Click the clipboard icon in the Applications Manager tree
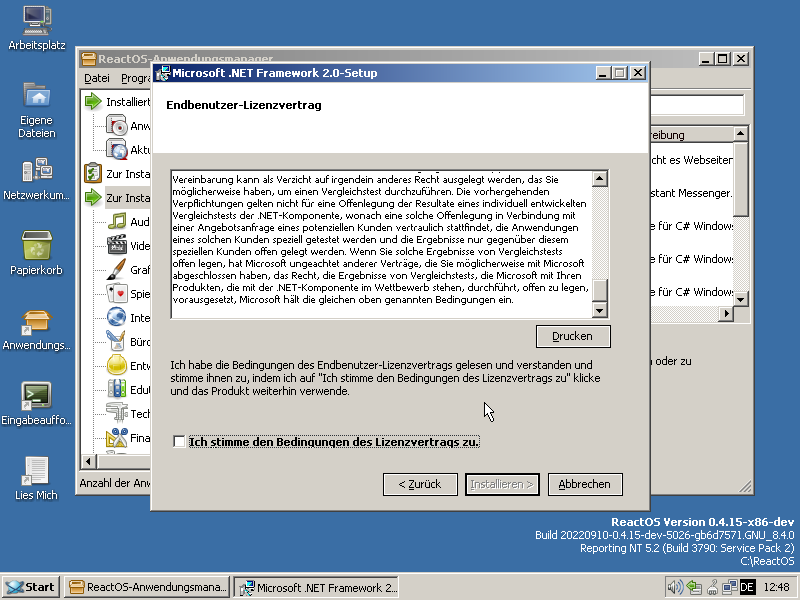Viewport: 800px width, 600px height. 93,173
